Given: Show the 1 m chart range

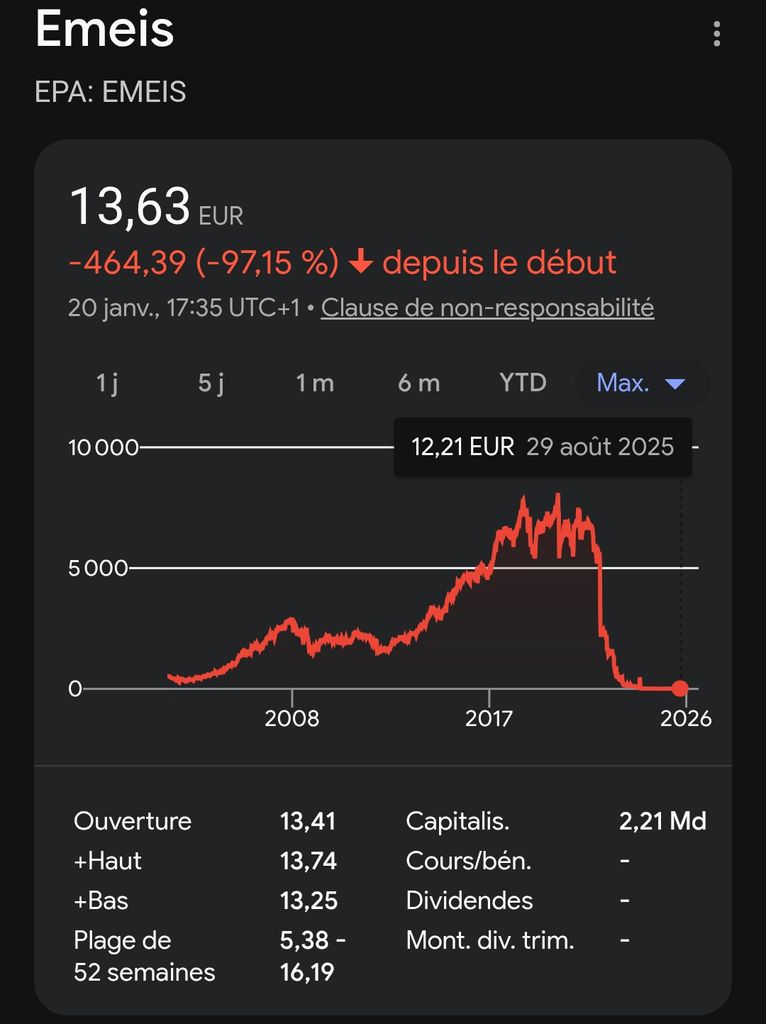Looking at the screenshot, I should point(314,383).
